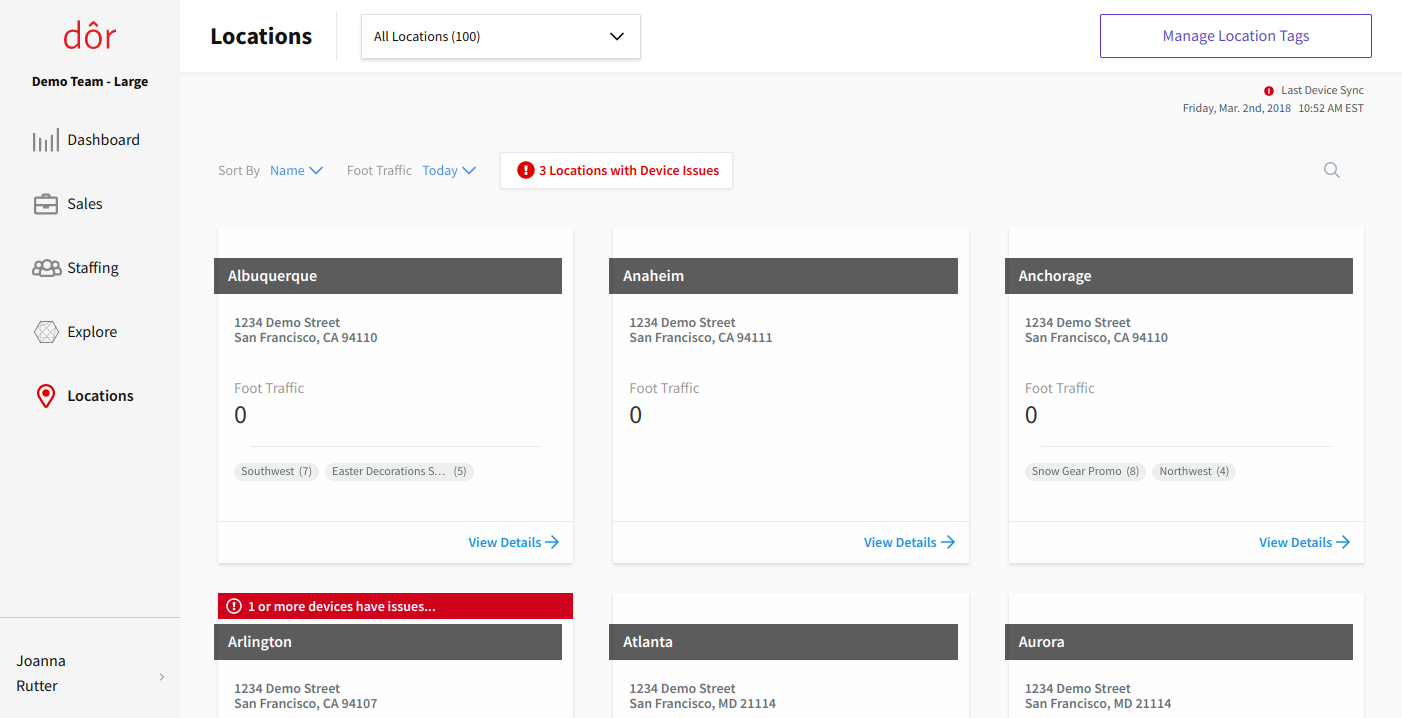Click the dôr logo
Image resolution: width=1402 pixels, height=718 pixels.
89,36
